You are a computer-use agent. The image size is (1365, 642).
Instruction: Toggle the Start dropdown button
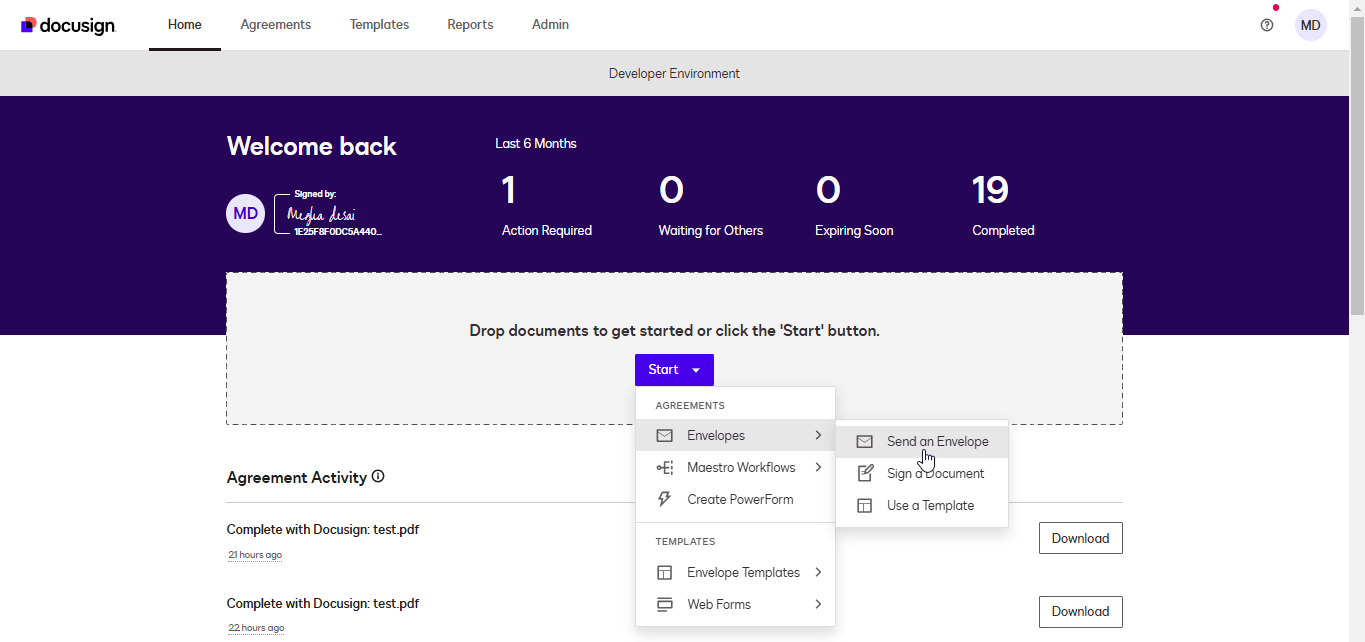tap(674, 370)
